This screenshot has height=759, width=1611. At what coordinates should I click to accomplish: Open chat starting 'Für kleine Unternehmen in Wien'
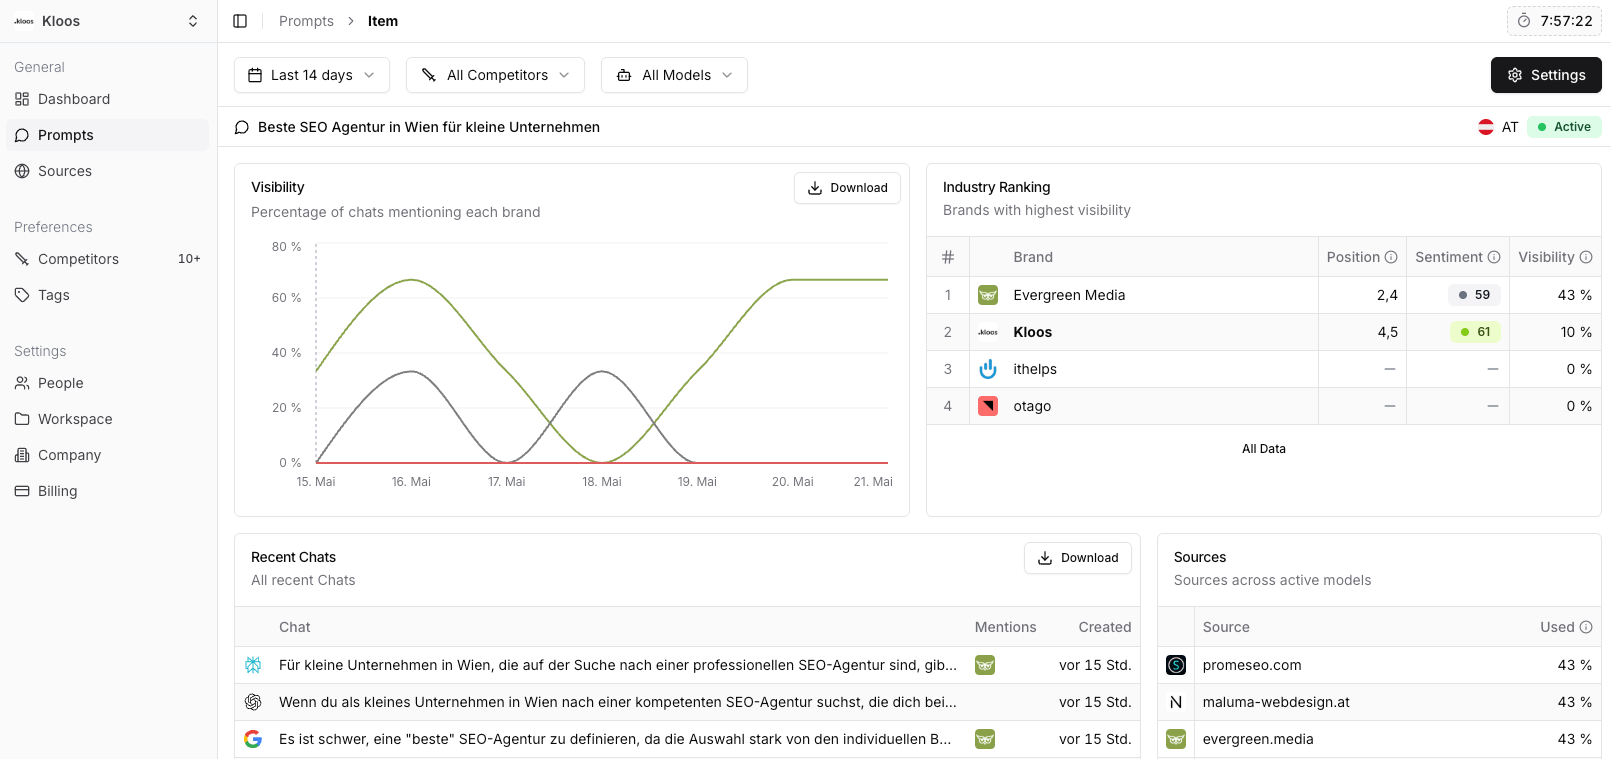tap(617, 665)
